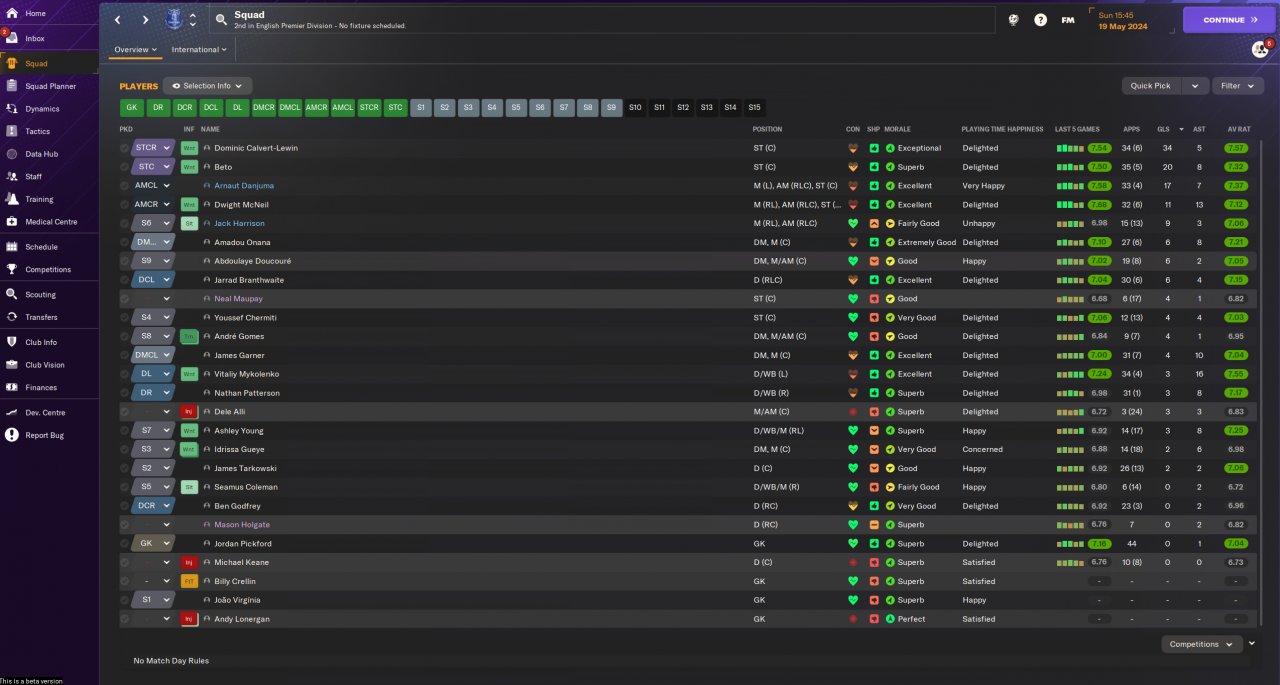This screenshot has width=1280, height=685.
Task: Expand the Selection Info dropdown
Action: click(207, 86)
